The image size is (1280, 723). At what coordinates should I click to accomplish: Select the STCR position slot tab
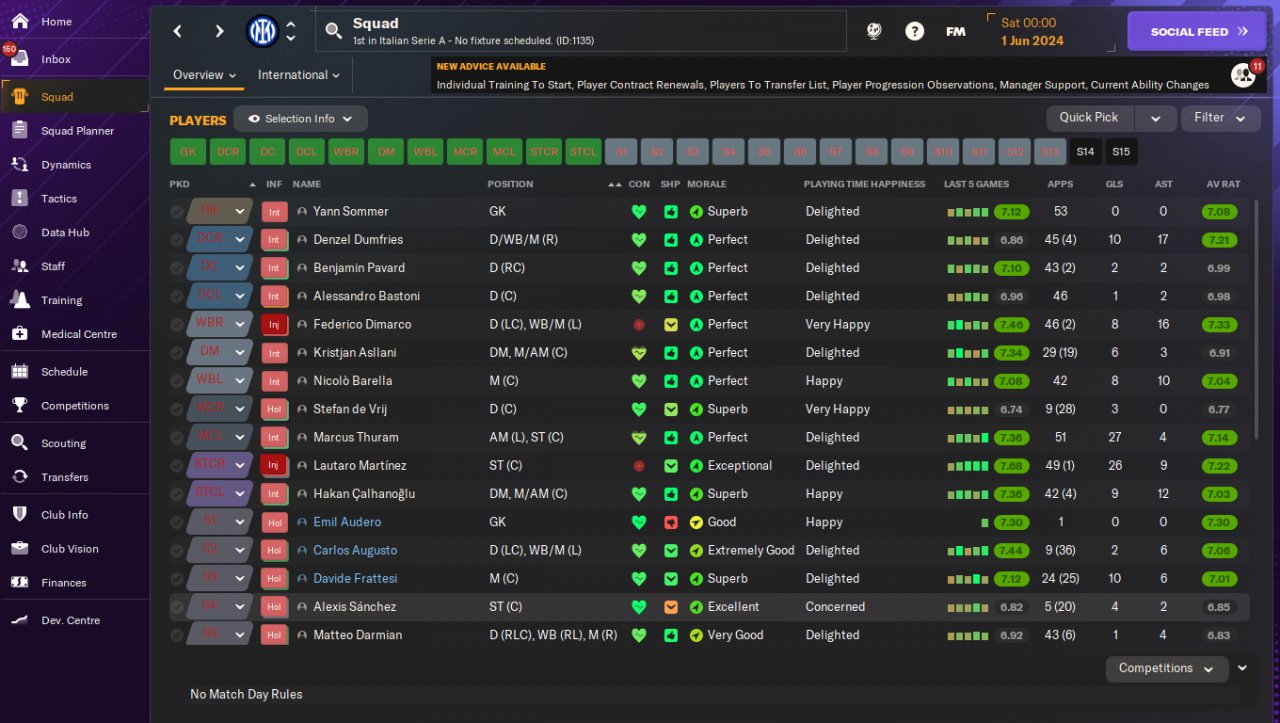point(544,152)
